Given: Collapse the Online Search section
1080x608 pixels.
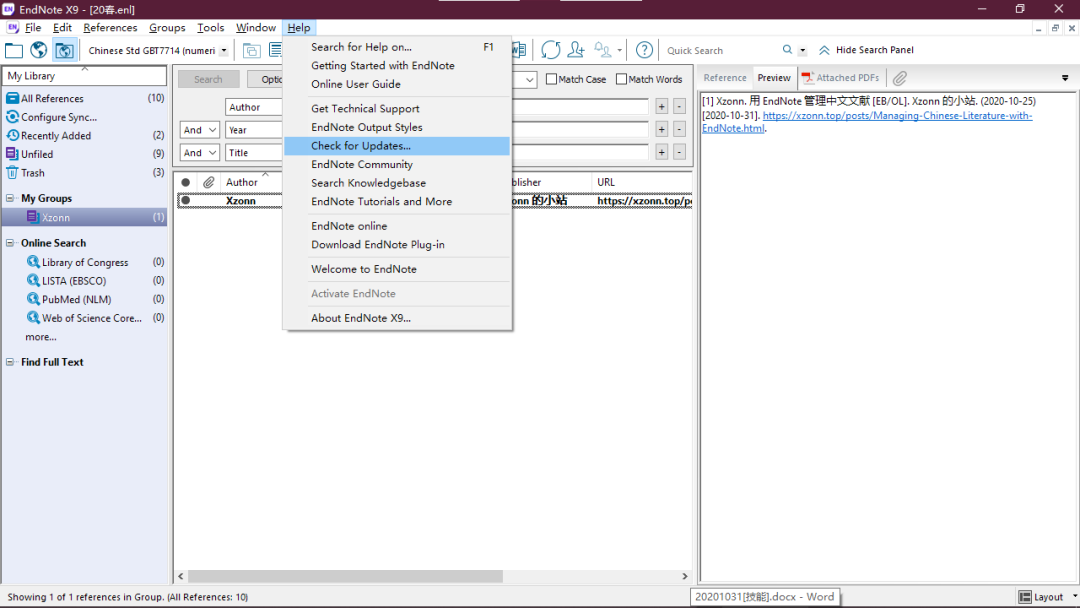Looking at the screenshot, I should pos(10,243).
